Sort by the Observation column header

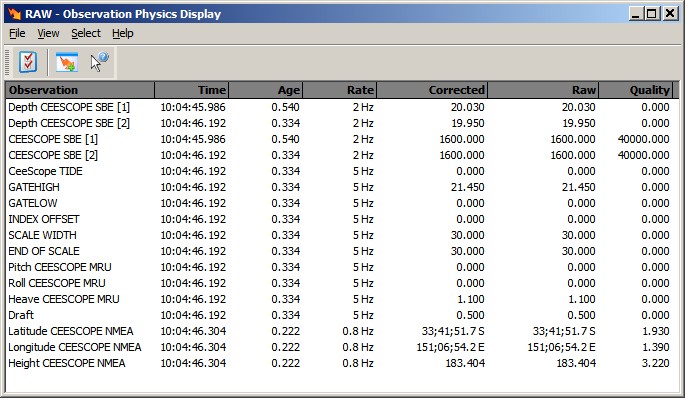[80, 90]
